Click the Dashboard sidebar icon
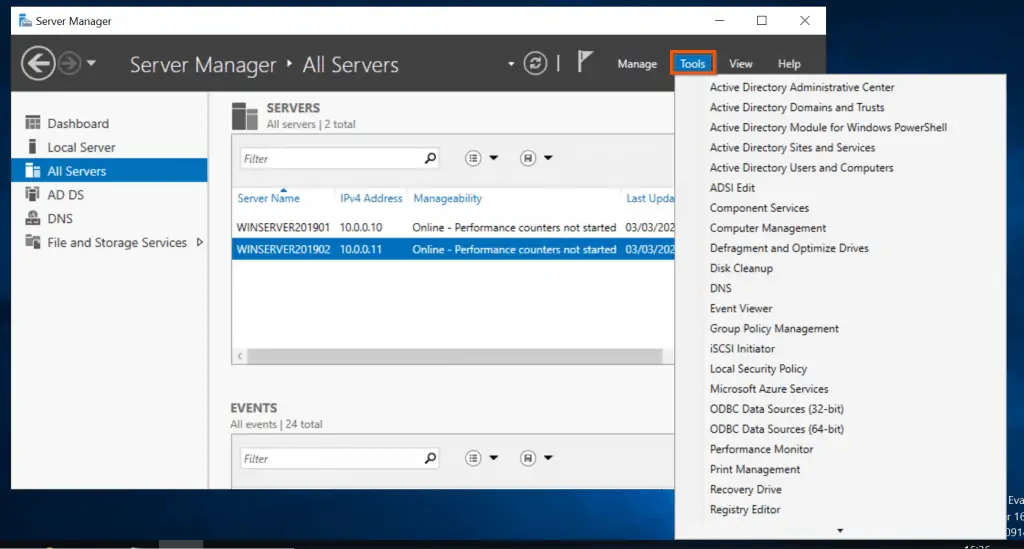This screenshot has height=549, width=1024. pos(32,123)
